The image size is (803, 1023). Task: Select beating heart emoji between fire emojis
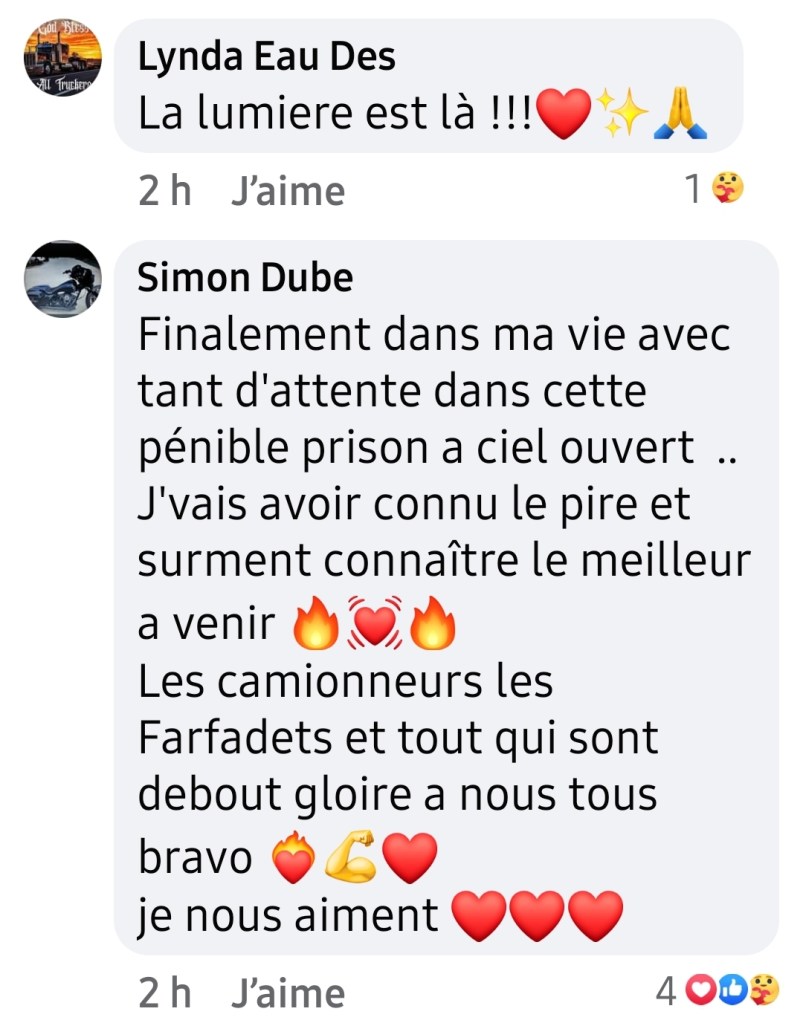(x=374, y=623)
